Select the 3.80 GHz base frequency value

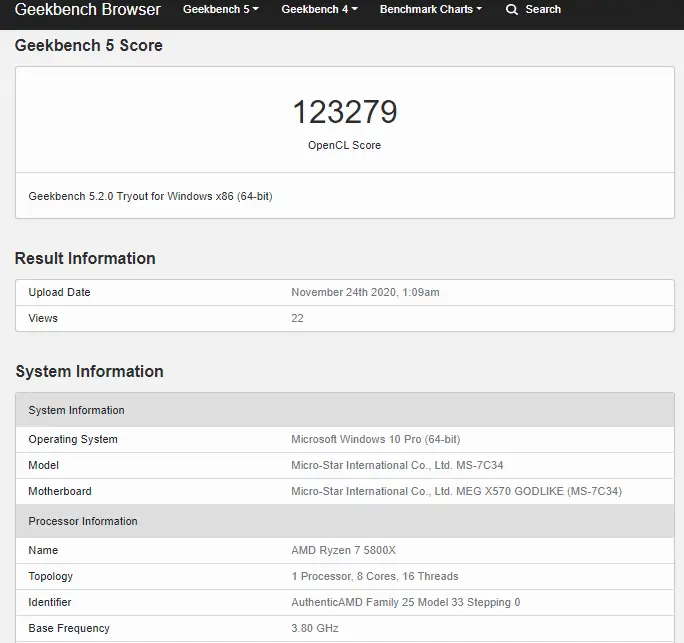pos(315,628)
